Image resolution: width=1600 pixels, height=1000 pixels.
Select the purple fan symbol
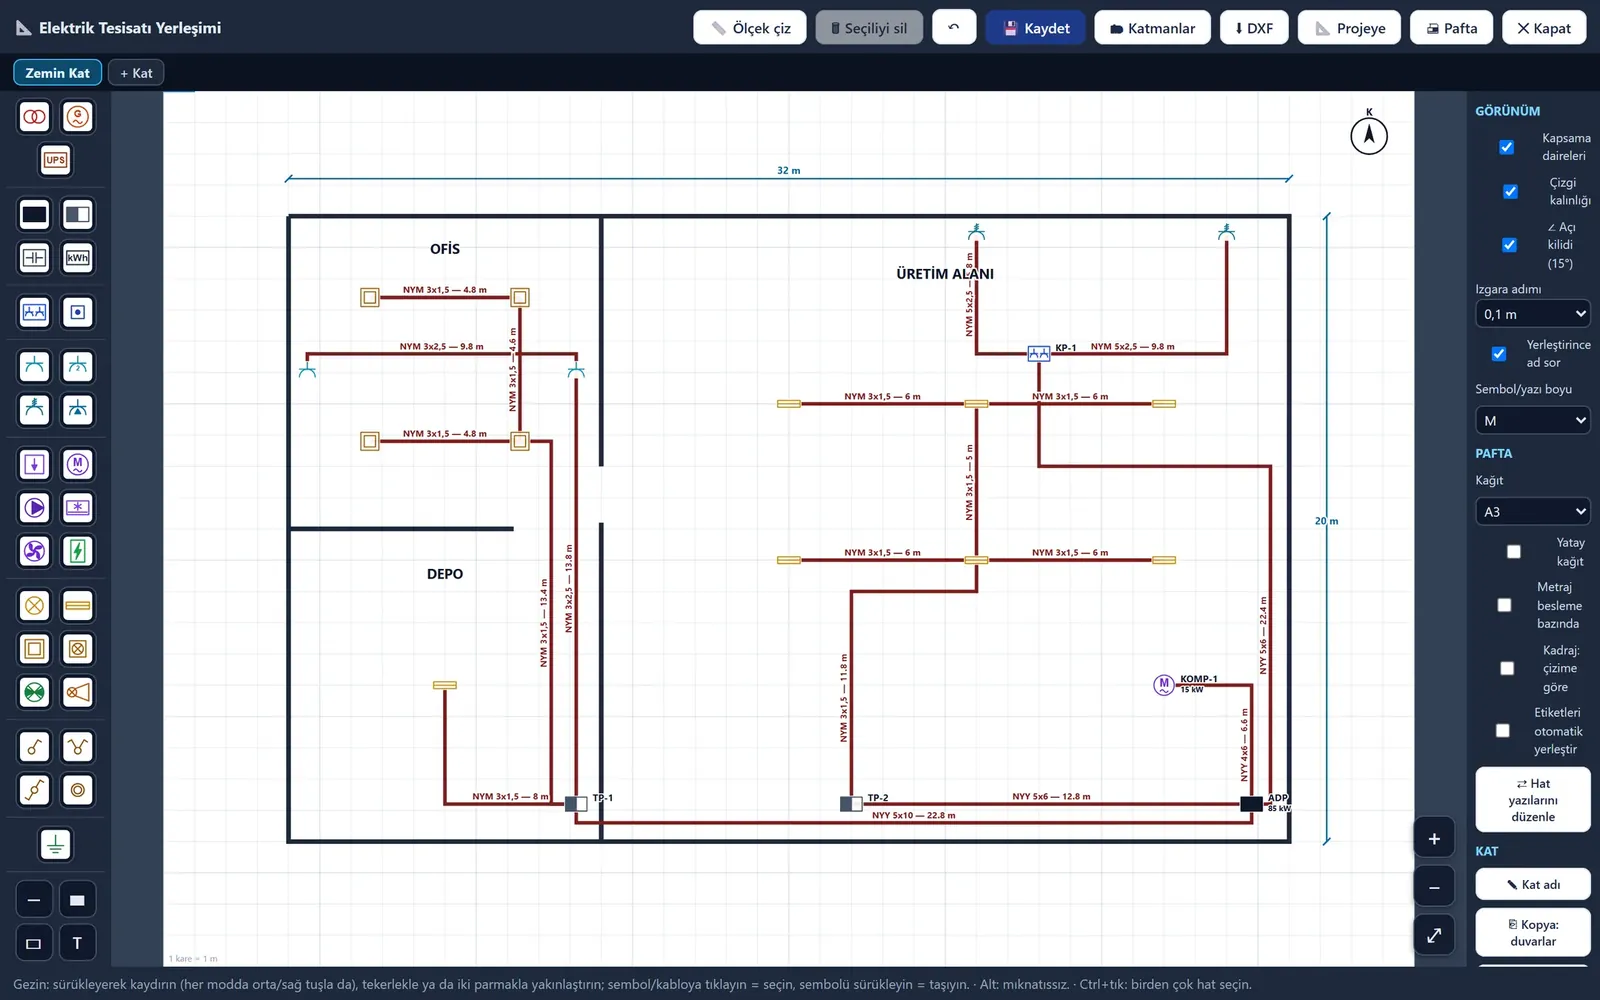coord(34,551)
